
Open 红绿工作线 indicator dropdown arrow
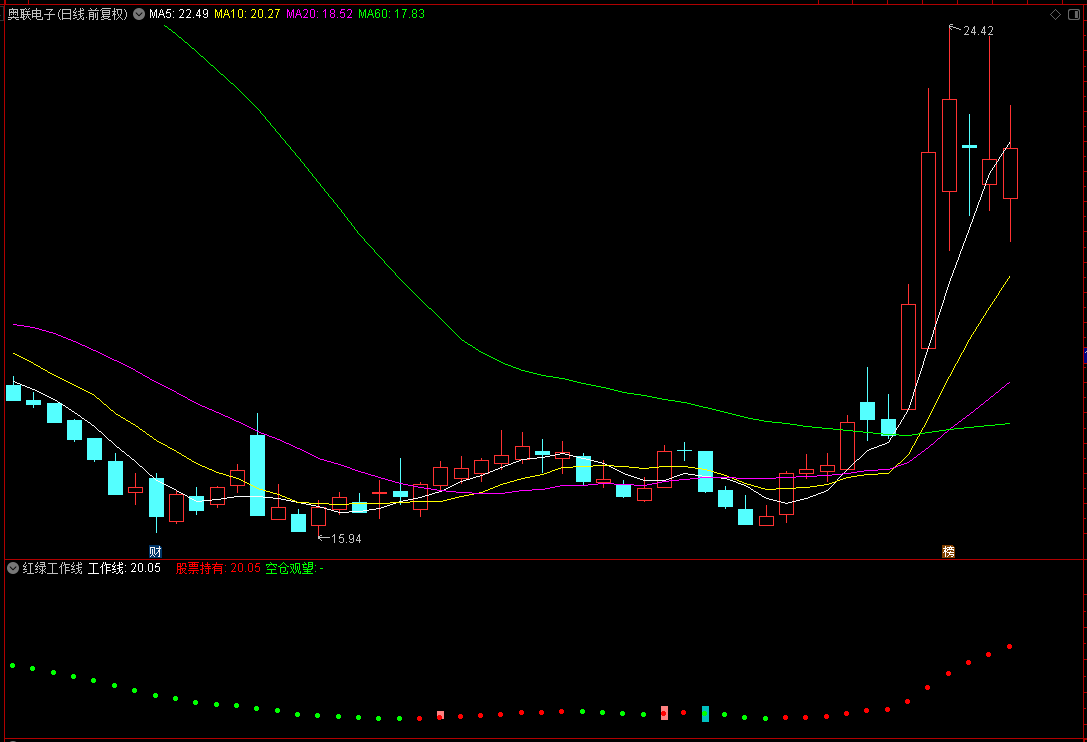click(12, 568)
